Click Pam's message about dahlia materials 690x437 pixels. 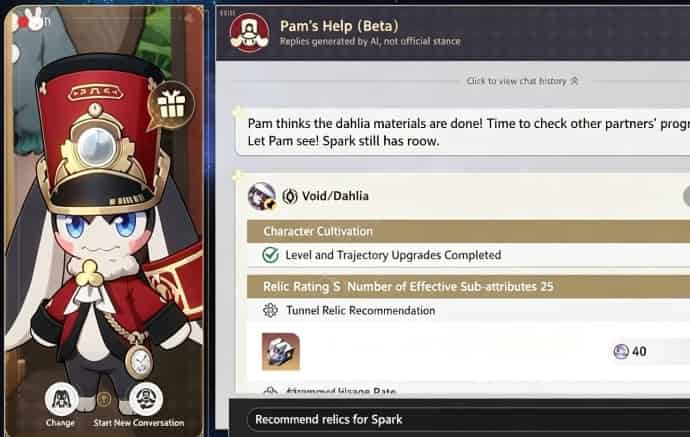coord(463,132)
